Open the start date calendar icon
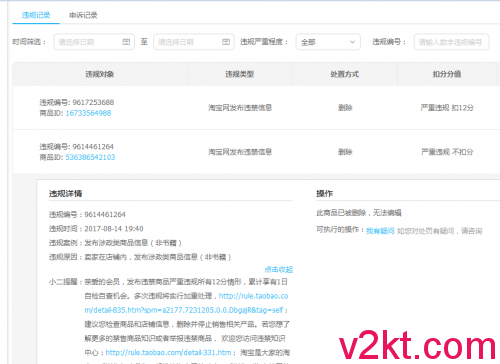The width and height of the screenshot is (500, 364). pyautogui.click(x=126, y=42)
